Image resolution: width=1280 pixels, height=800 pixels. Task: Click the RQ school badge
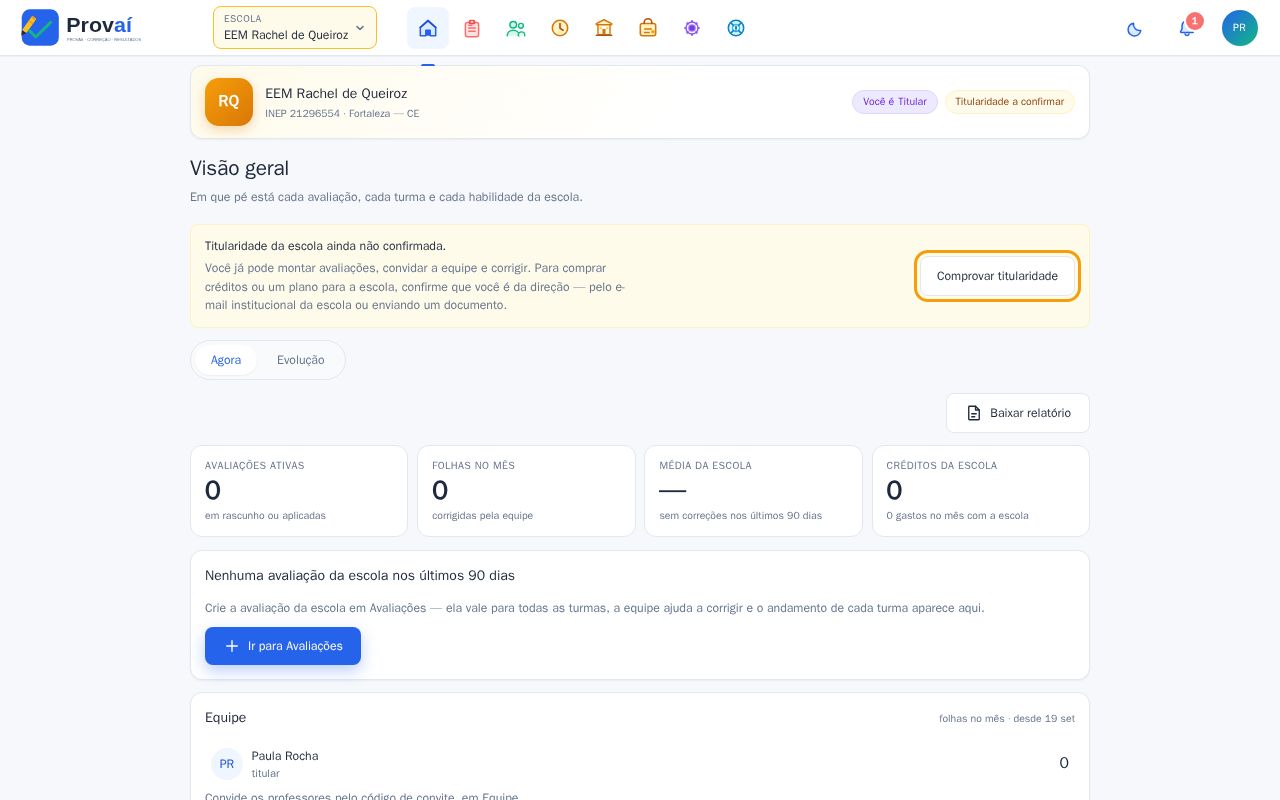[229, 102]
